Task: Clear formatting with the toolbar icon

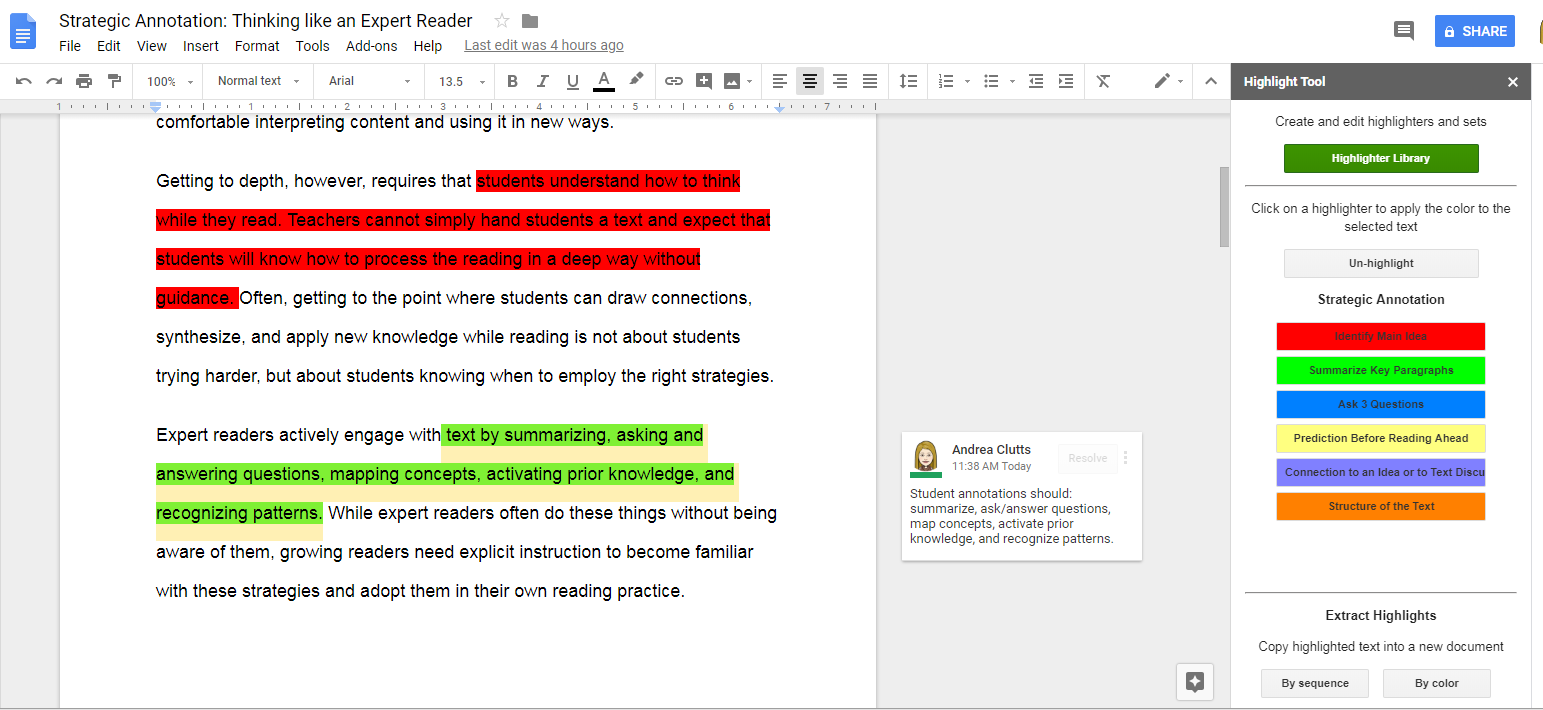Action: pyautogui.click(x=1103, y=81)
